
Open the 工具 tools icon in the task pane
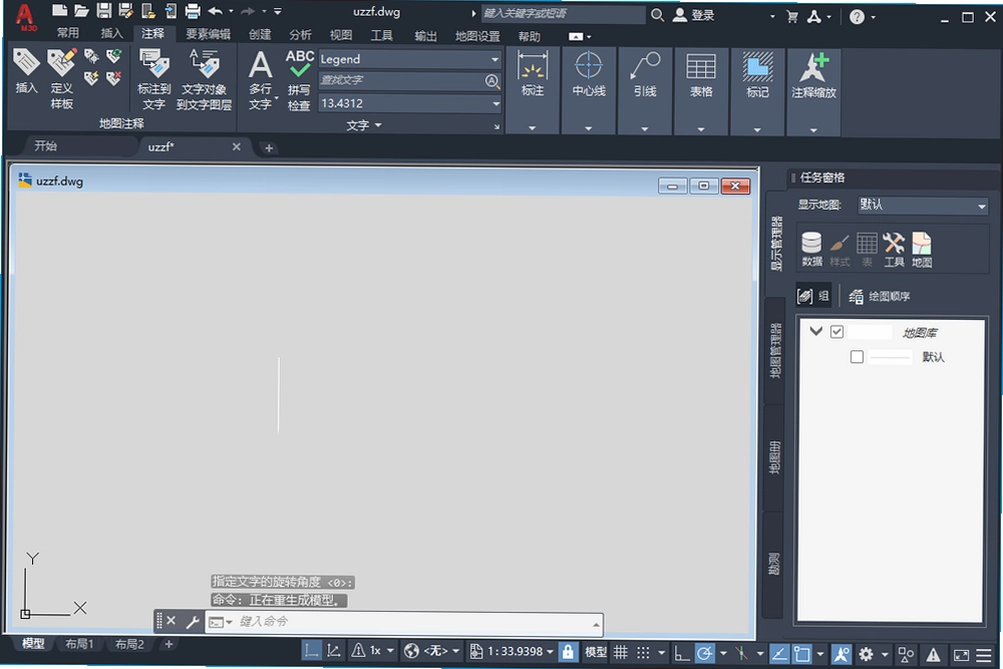coord(894,249)
